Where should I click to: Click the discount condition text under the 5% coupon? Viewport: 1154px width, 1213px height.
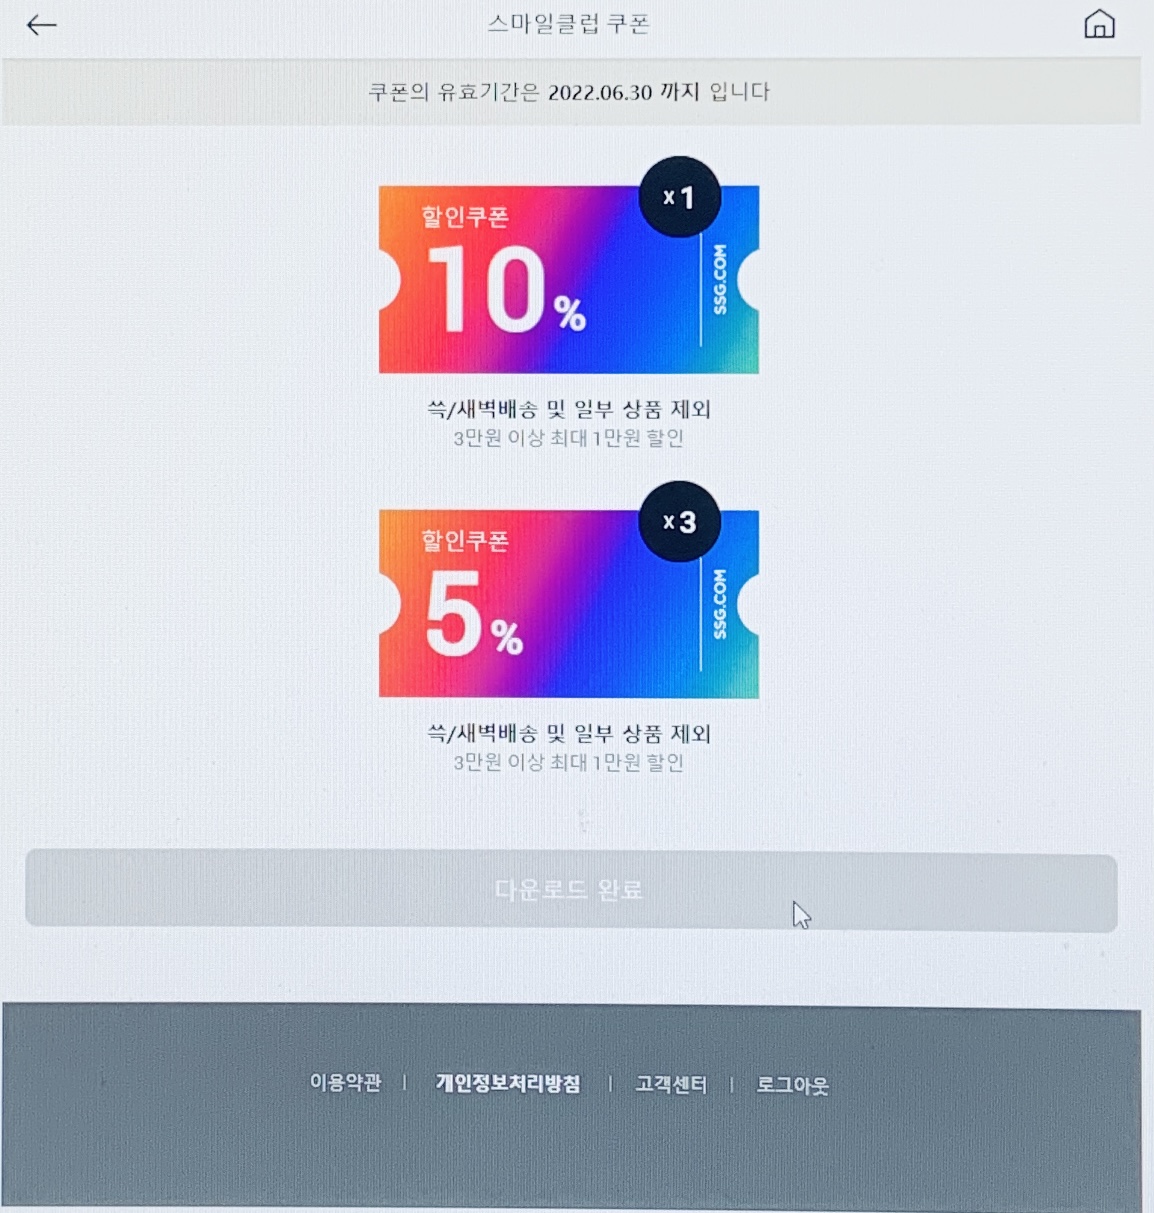coord(568,762)
